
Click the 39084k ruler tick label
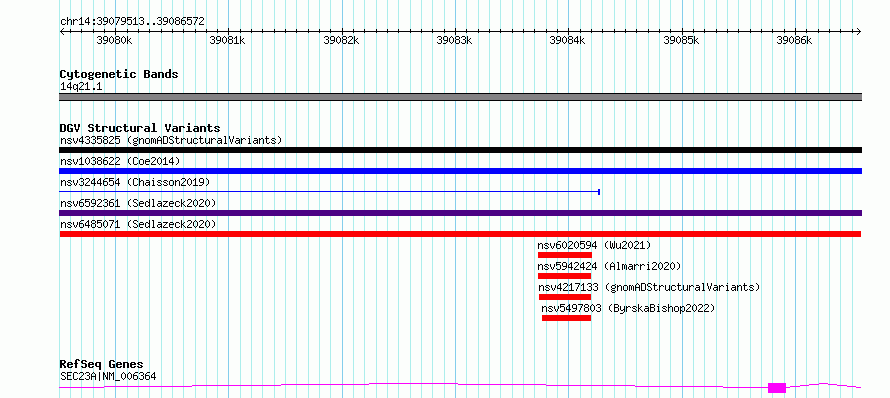[568, 40]
